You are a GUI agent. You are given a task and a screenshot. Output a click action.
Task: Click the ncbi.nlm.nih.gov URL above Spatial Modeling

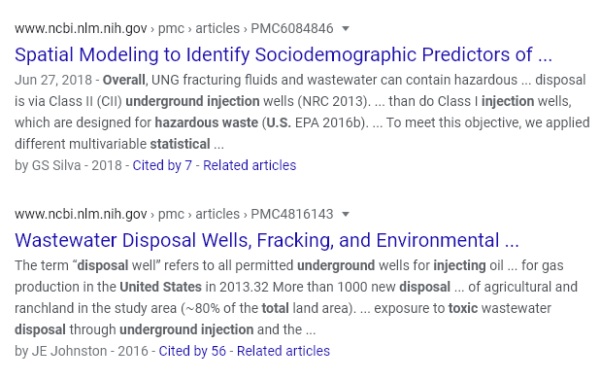point(81,29)
